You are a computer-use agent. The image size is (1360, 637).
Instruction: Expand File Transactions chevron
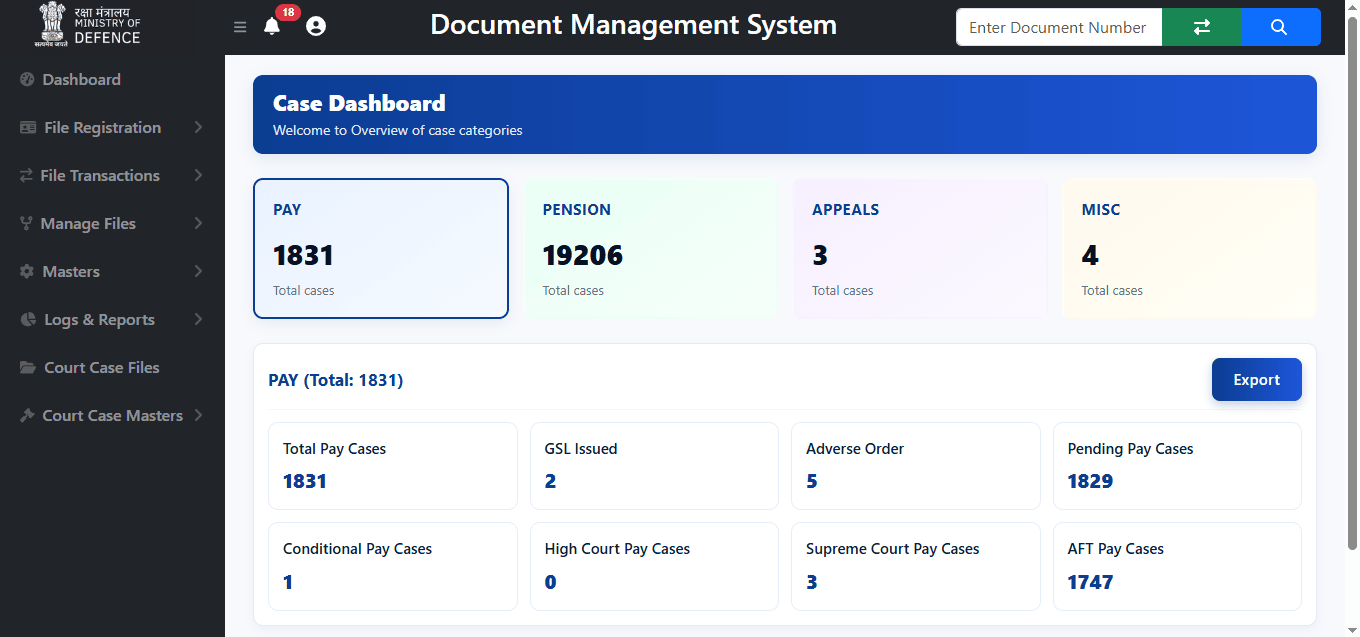point(198,175)
